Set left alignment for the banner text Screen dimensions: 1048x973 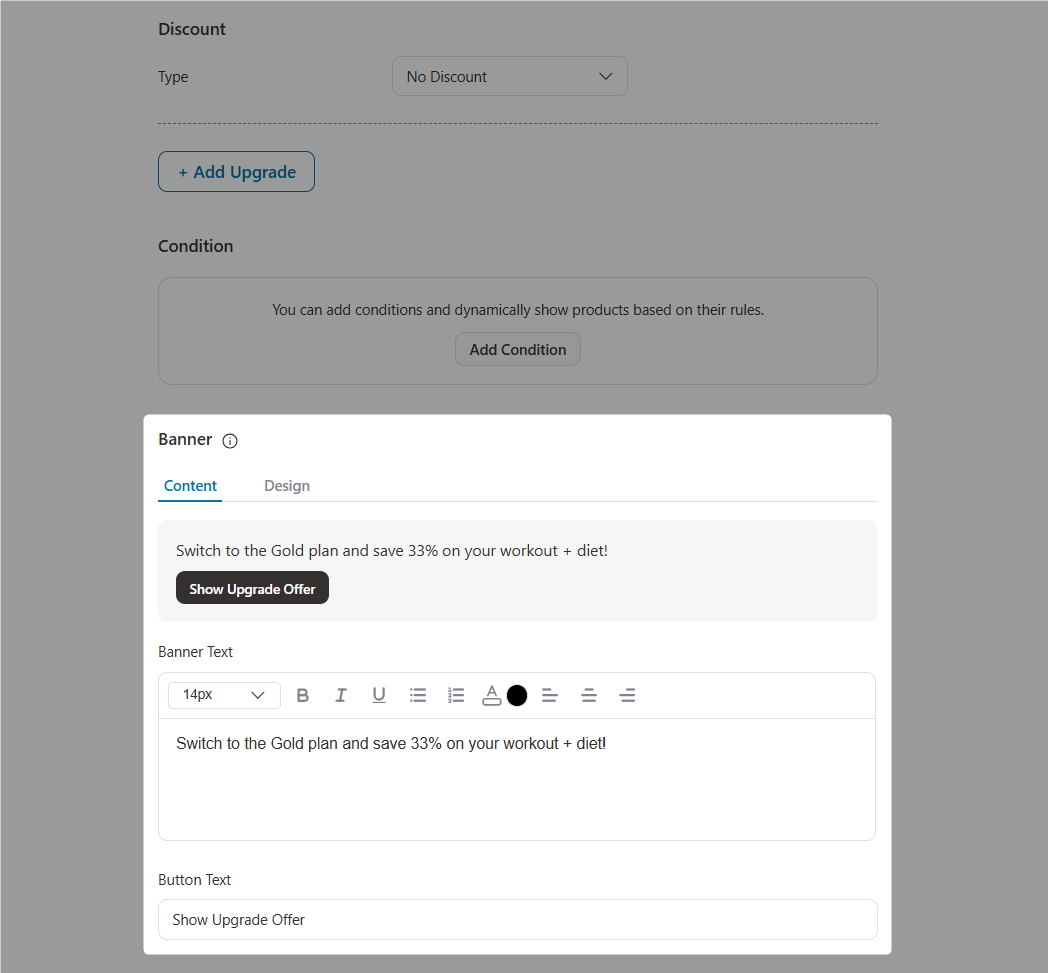click(x=550, y=695)
